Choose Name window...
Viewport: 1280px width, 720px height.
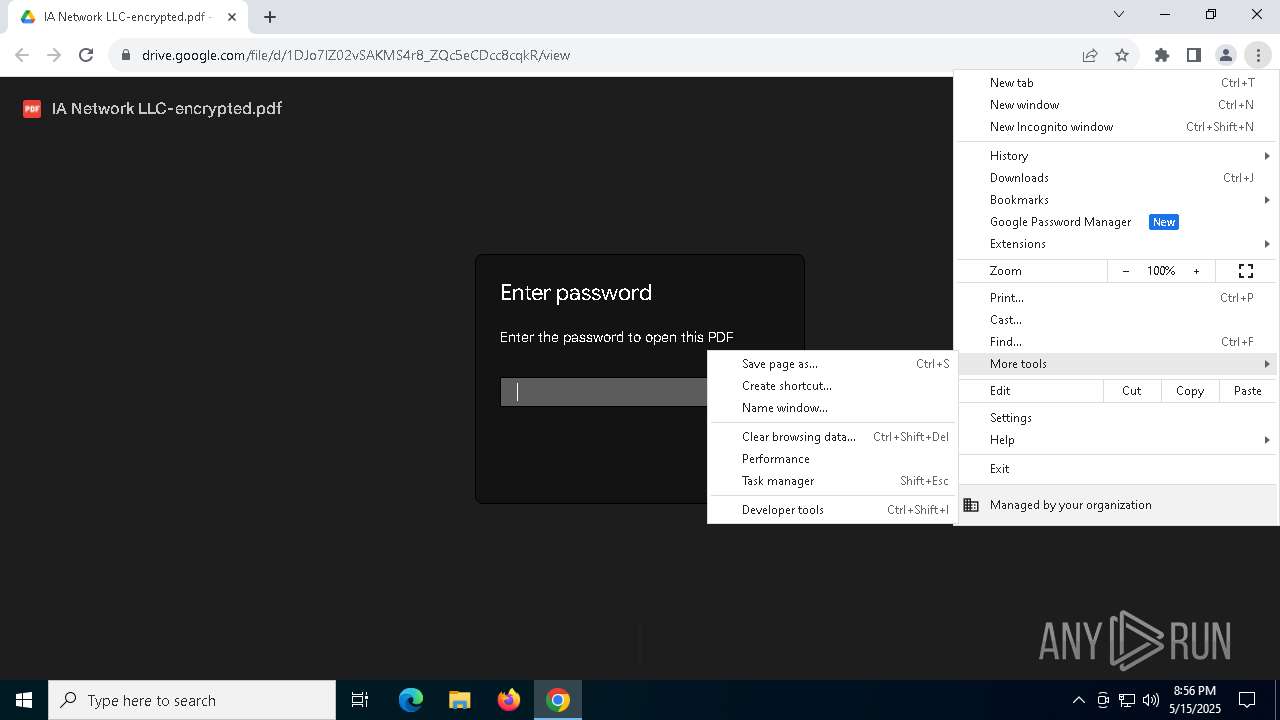832,408
